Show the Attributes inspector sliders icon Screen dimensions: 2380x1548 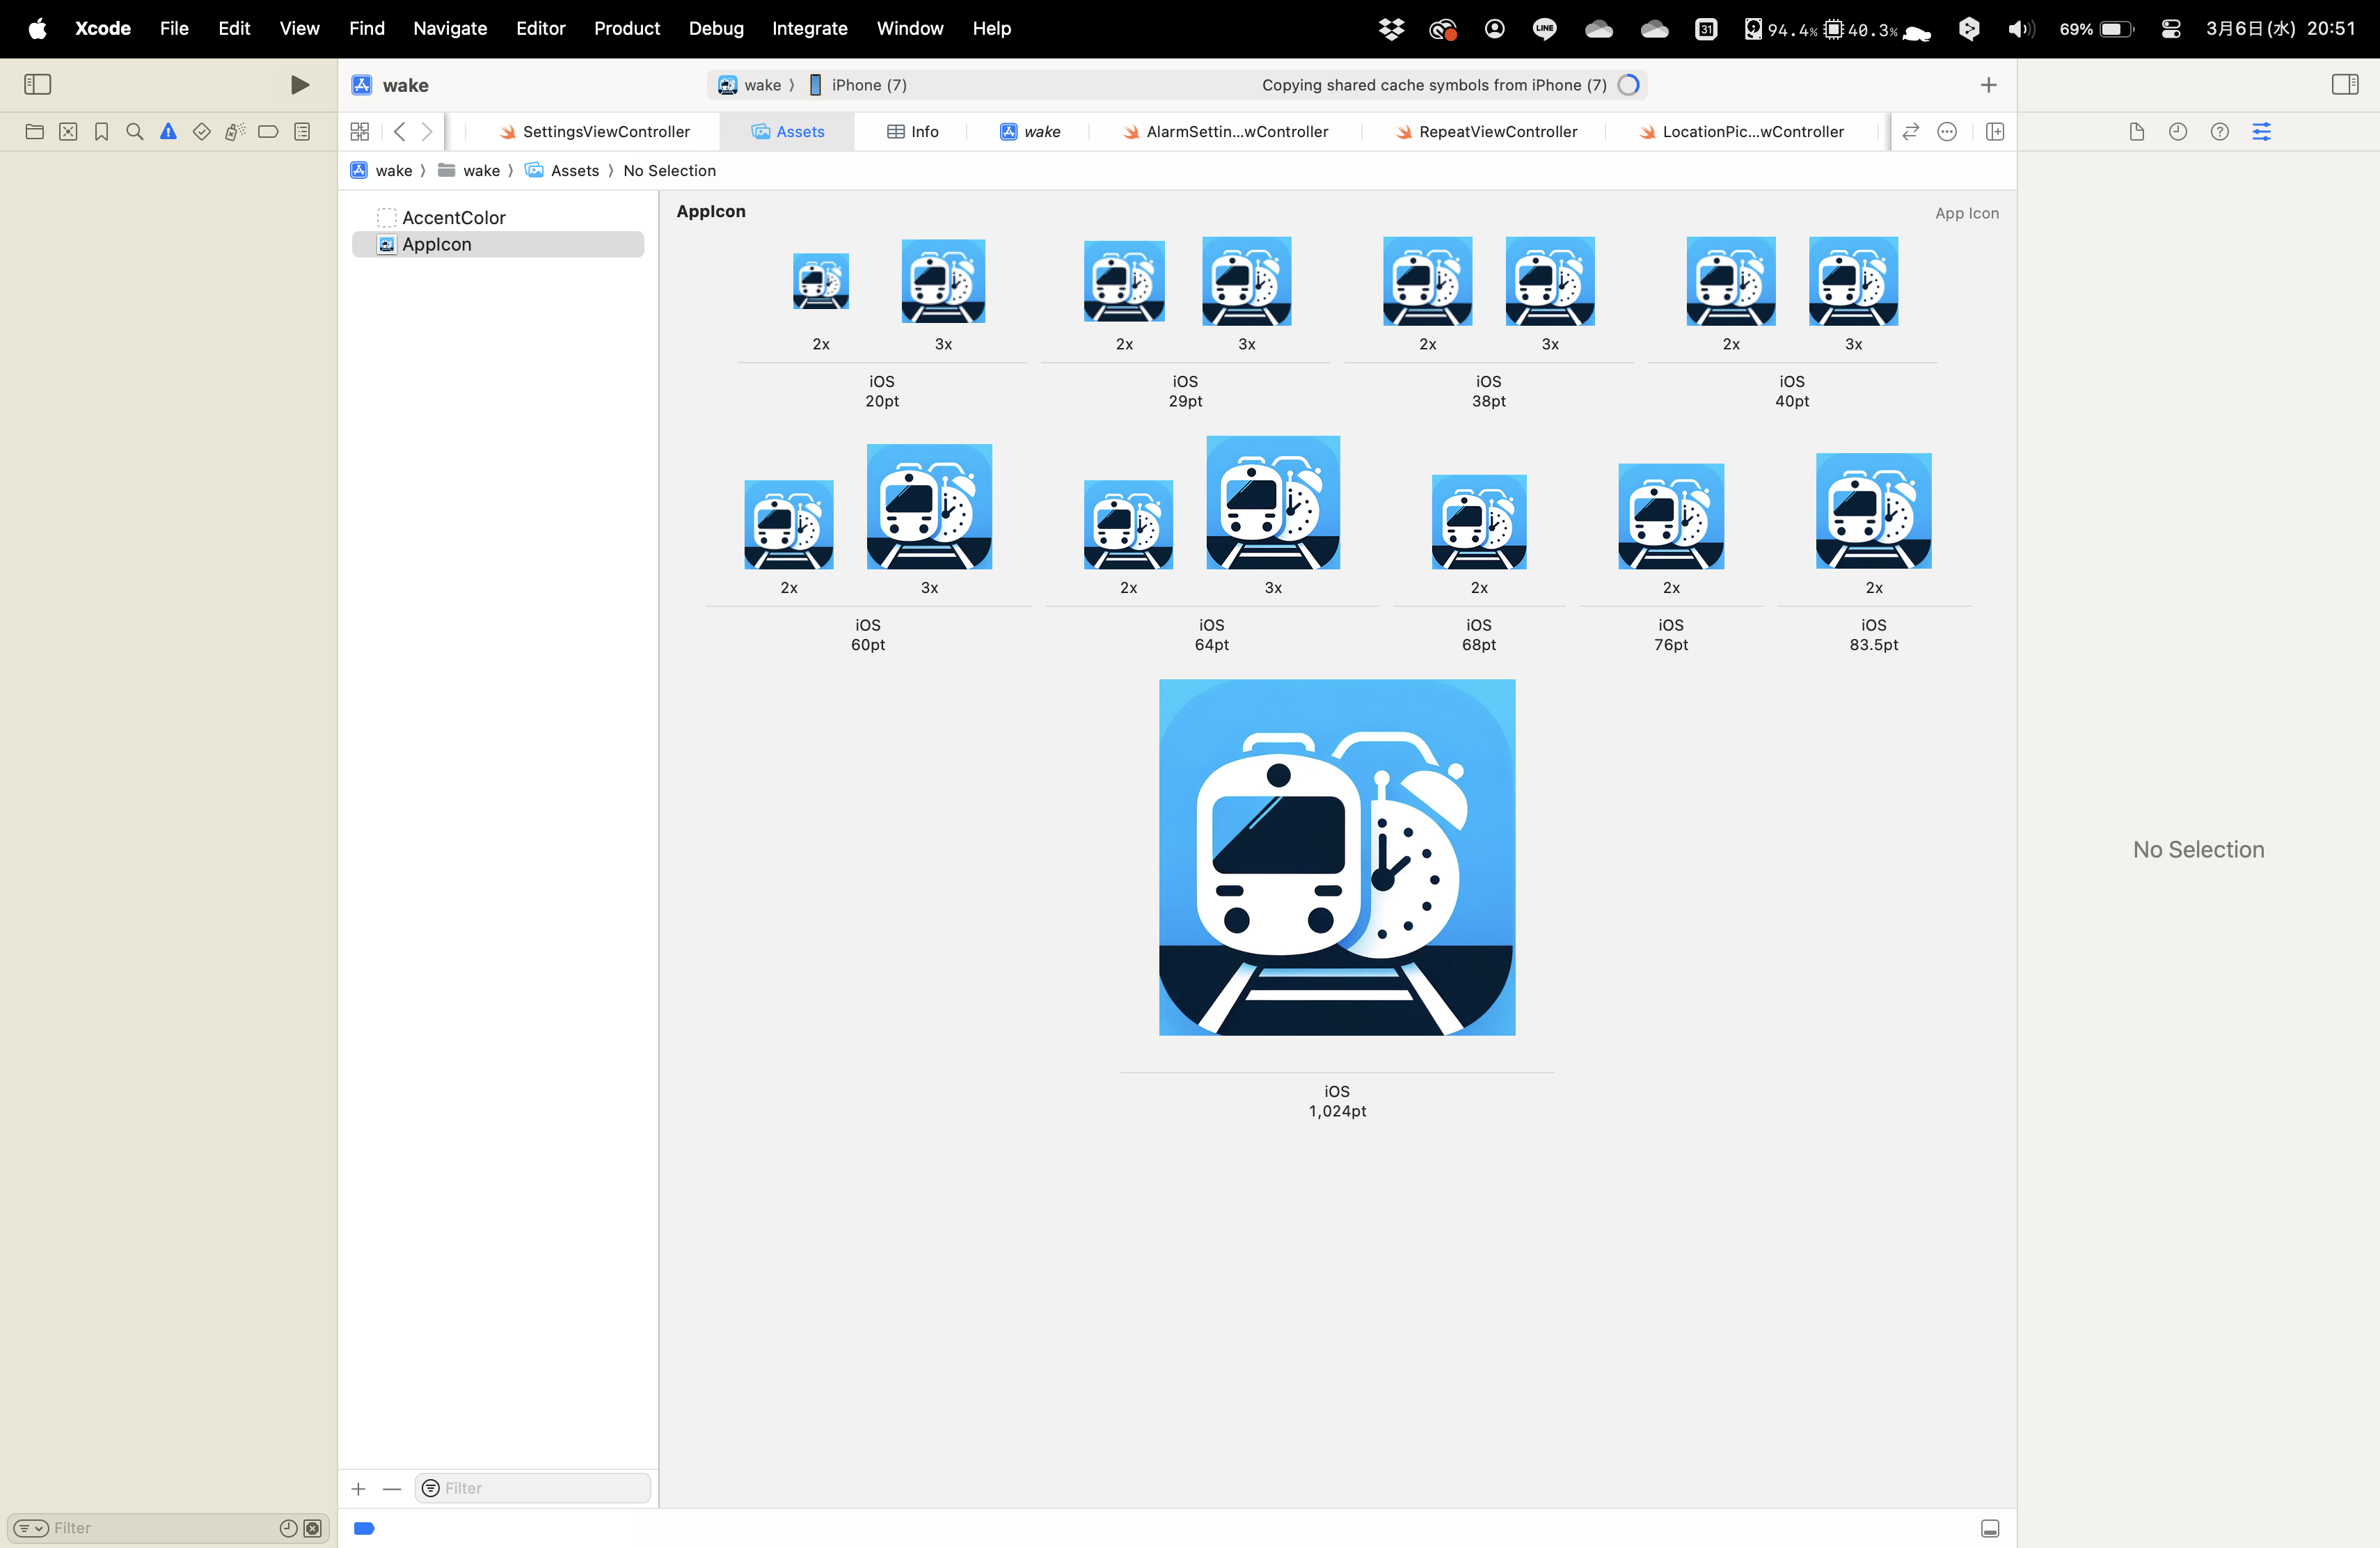[2261, 131]
